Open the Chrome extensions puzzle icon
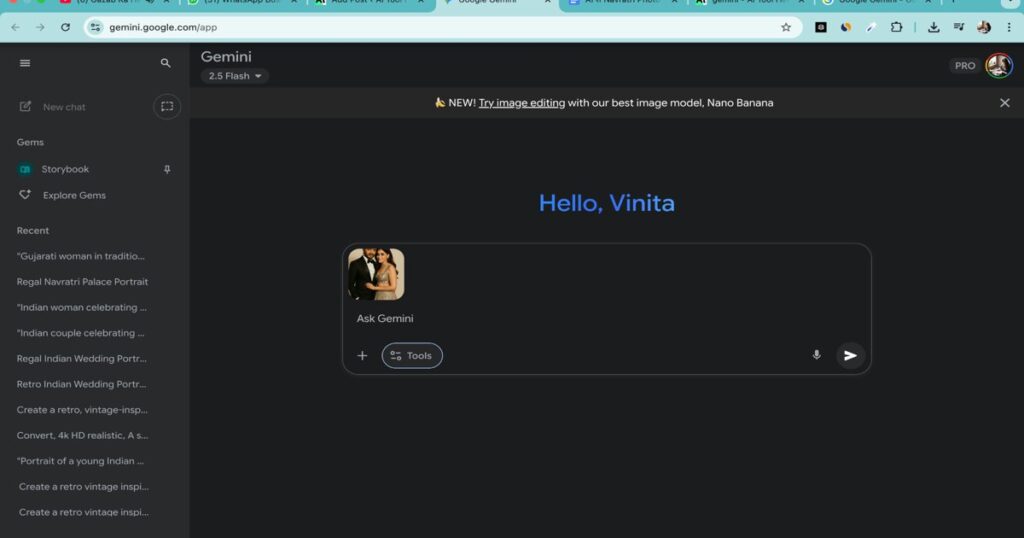Image resolution: width=1024 pixels, height=538 pixels. tap(897, 27)
